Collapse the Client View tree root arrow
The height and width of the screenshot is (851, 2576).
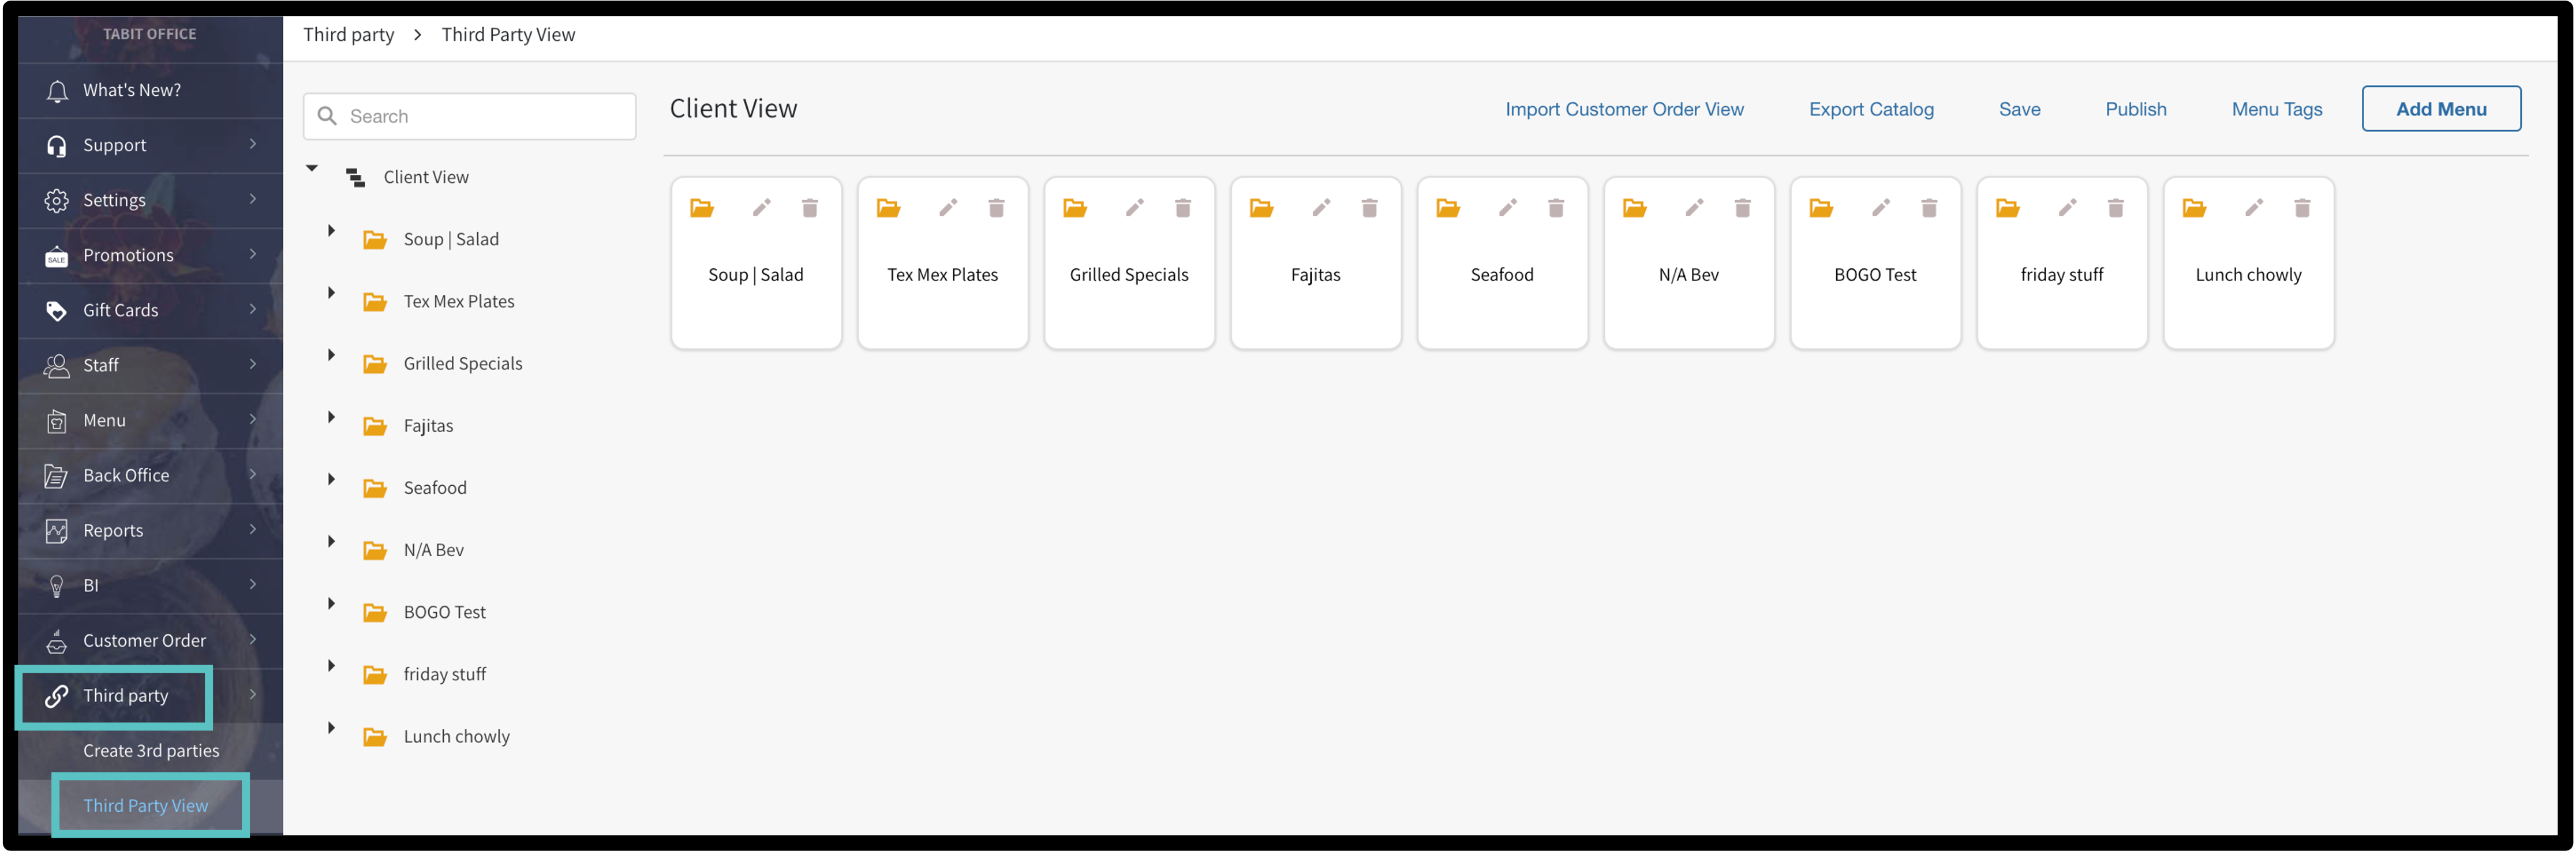point(312,168)
